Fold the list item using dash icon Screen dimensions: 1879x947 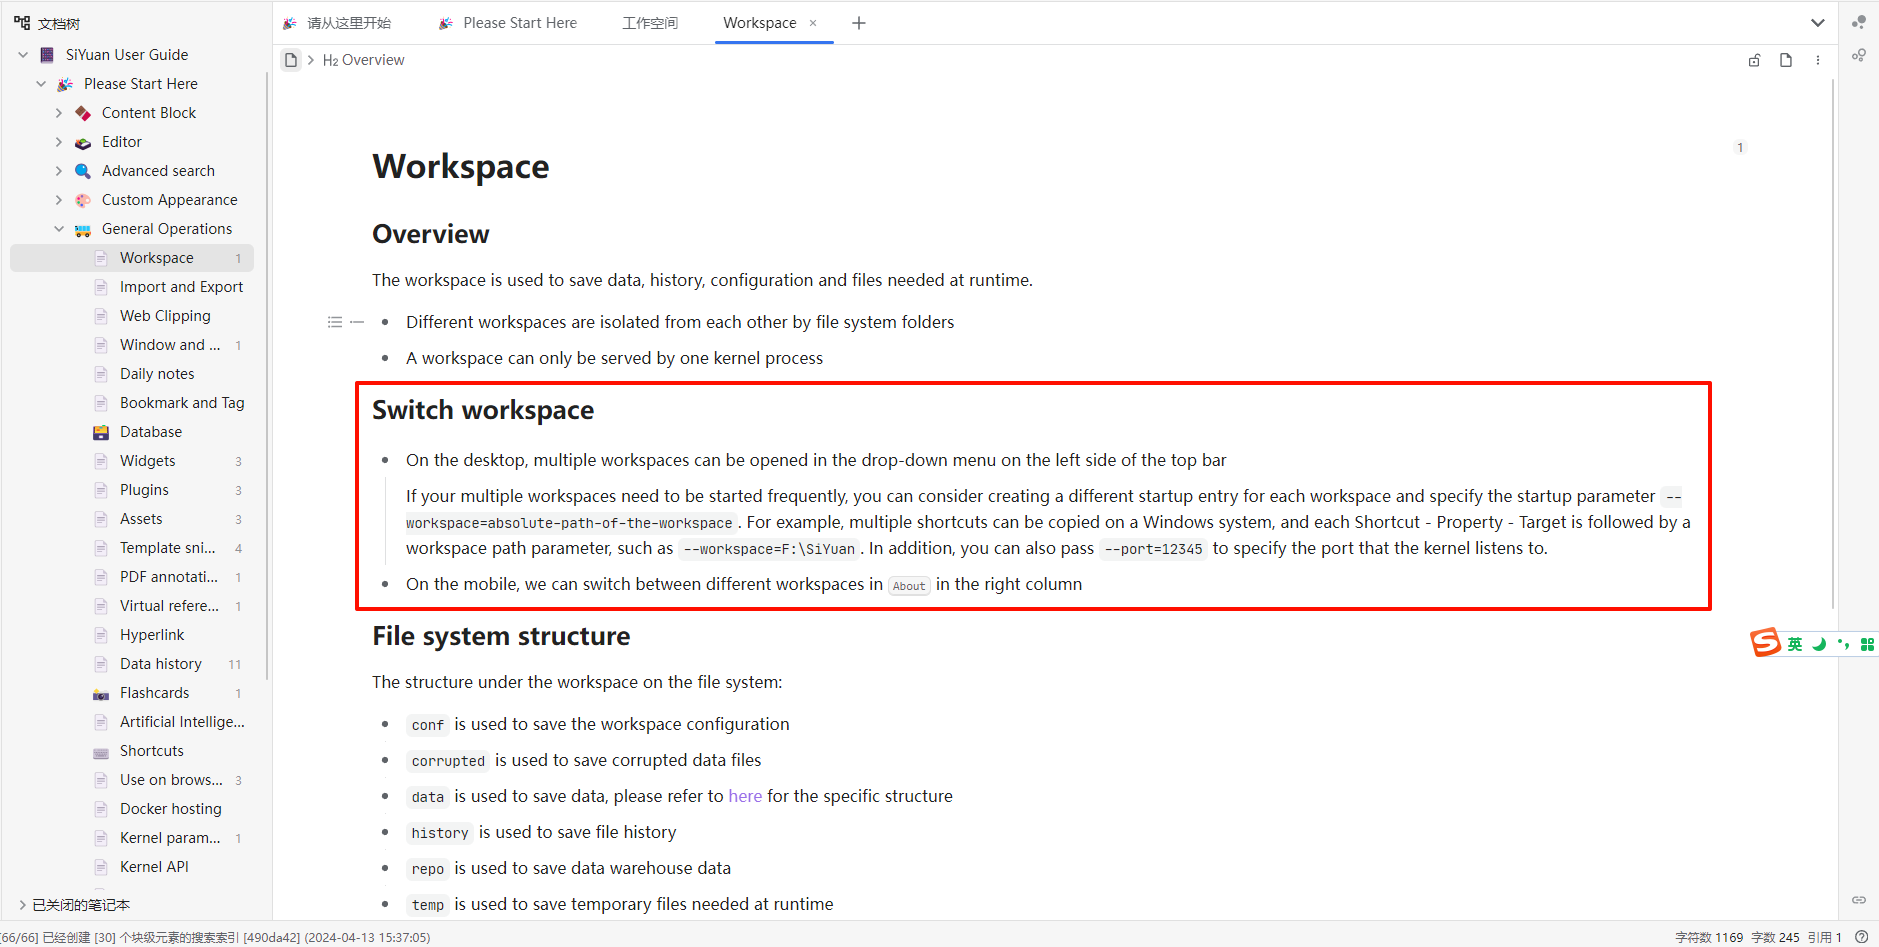(357, 322)
